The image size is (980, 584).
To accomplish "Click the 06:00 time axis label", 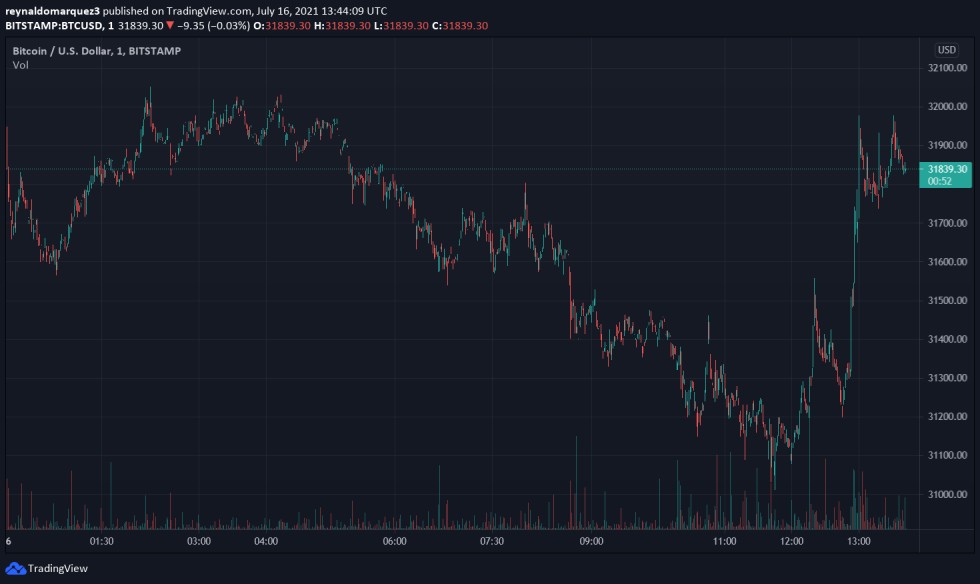I will click(395, 541).
